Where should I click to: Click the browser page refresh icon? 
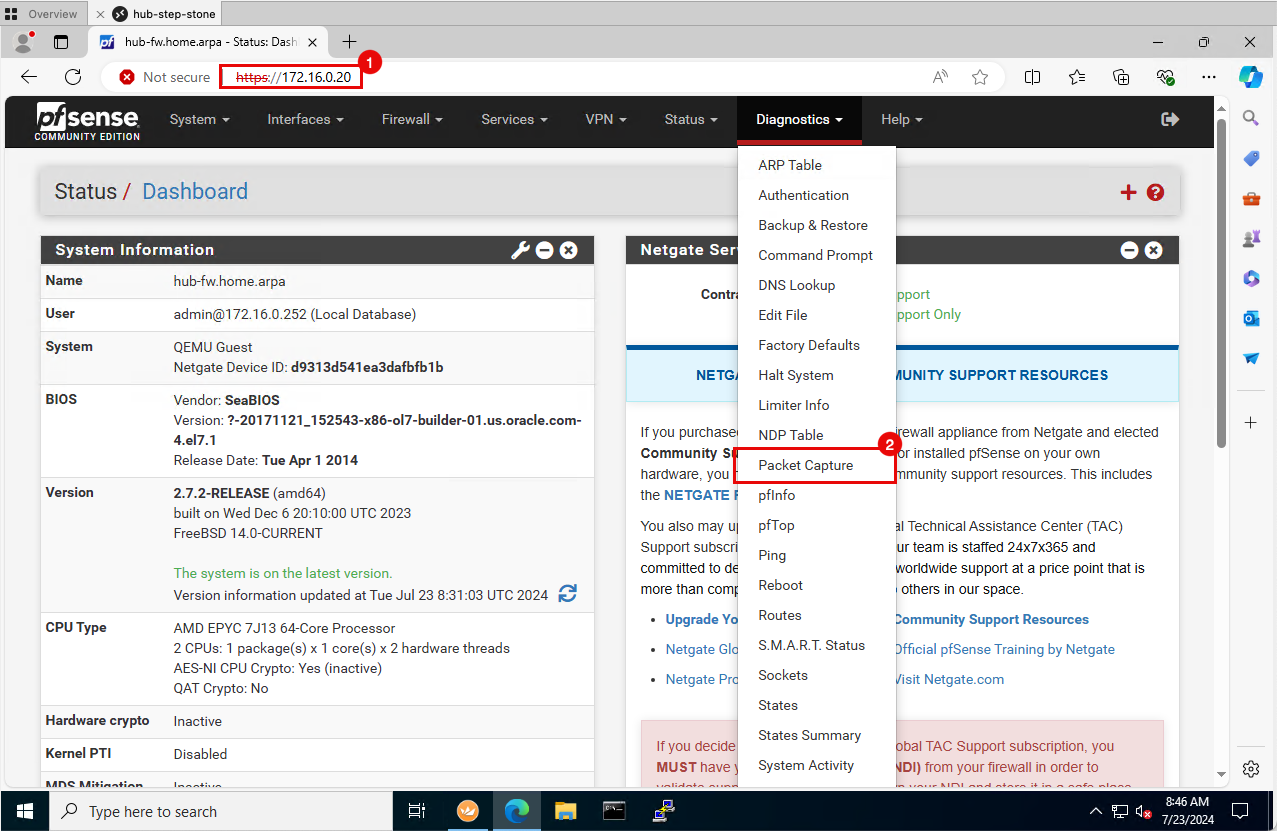point(73,77)
